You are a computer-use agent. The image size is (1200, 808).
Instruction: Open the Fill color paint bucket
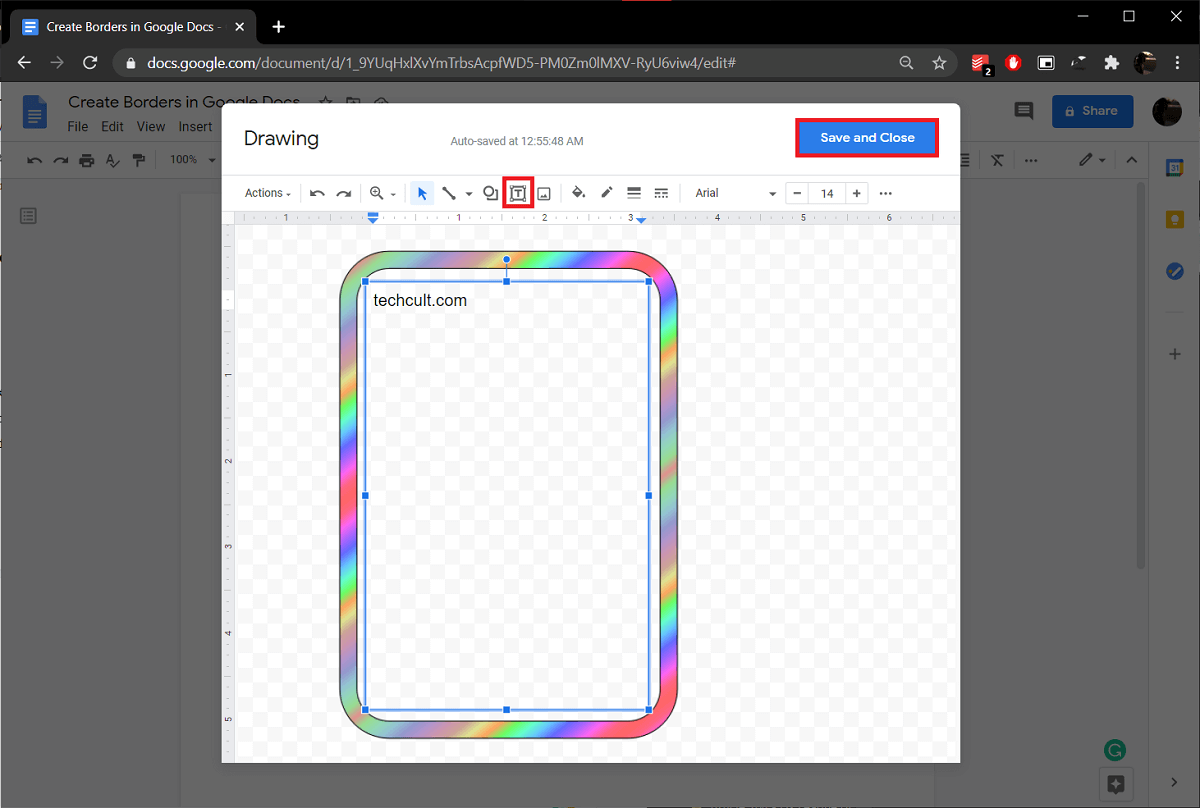[x=578, y=193]
